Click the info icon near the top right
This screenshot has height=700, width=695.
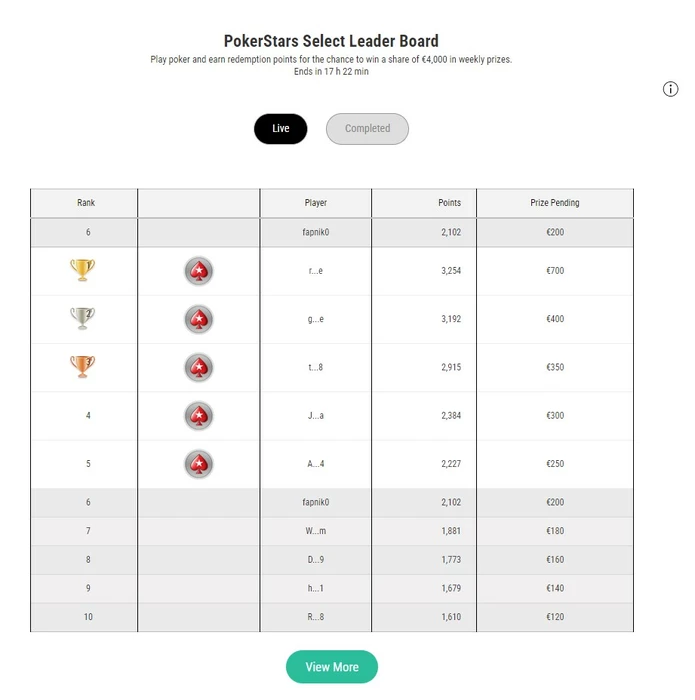(671, 89)
